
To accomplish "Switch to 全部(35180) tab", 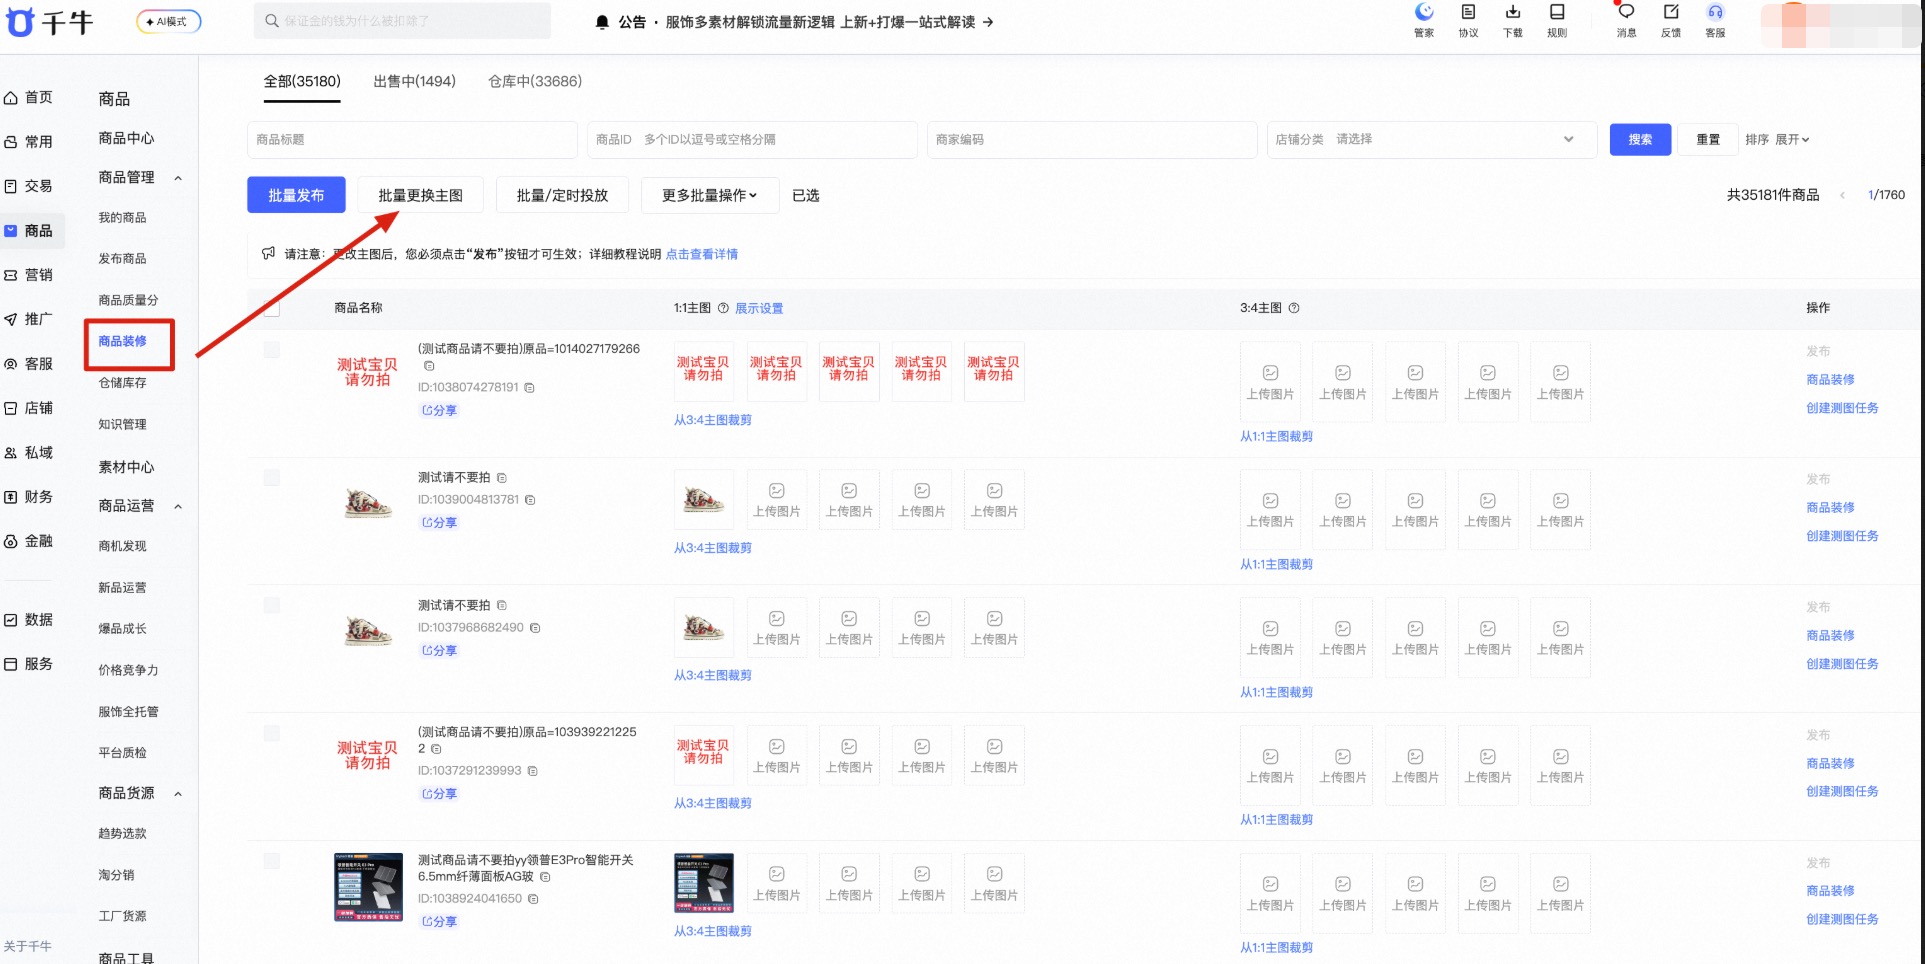I will coord(302,82).
